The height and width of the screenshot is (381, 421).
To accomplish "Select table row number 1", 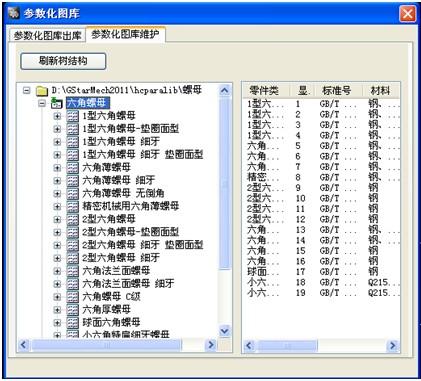I will tap(321, 104).
